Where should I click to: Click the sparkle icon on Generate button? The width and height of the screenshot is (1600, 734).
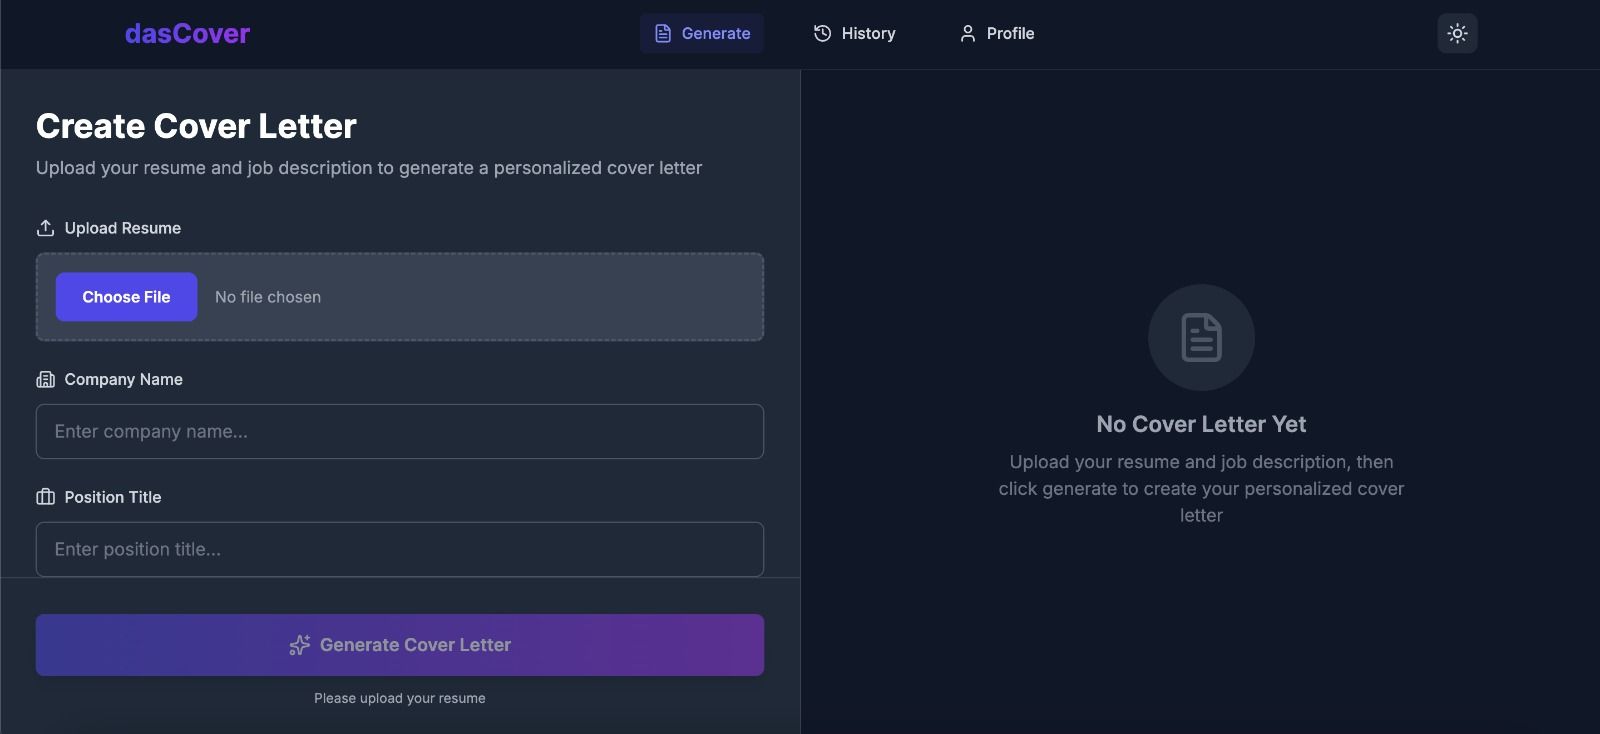[x=299, y=645]
